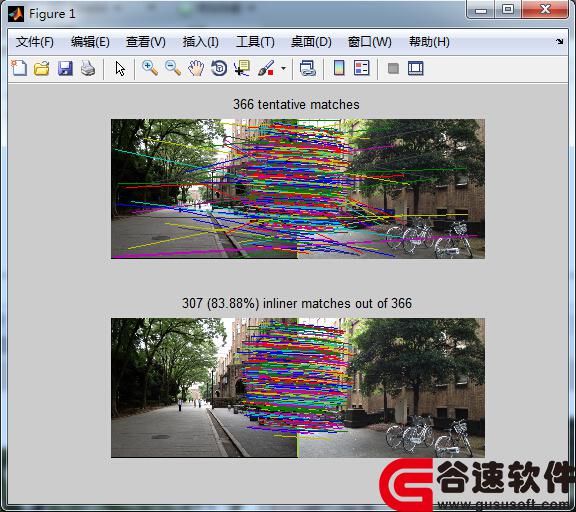The height and width of the screenshot is (512, 576).
Task: Toggle the Brush data tool
Action: (x=266, y=68)
